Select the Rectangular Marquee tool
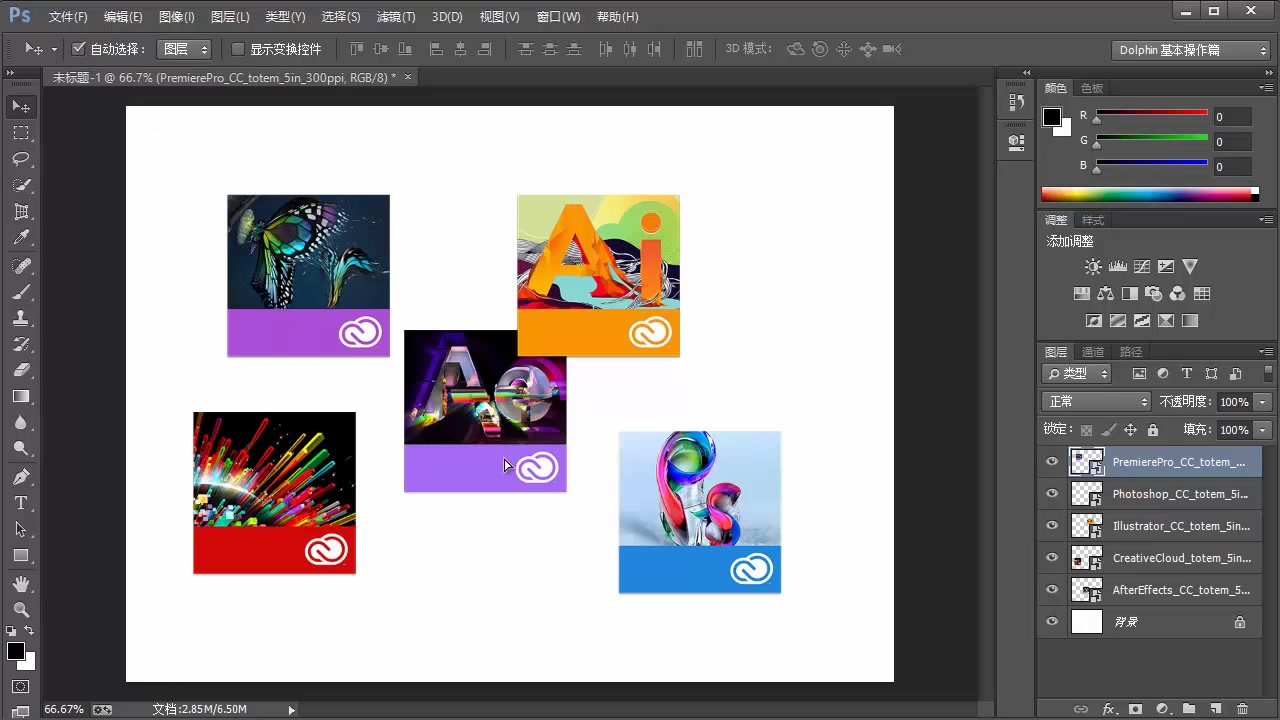 pyautogui.click(x=21, y=133)
